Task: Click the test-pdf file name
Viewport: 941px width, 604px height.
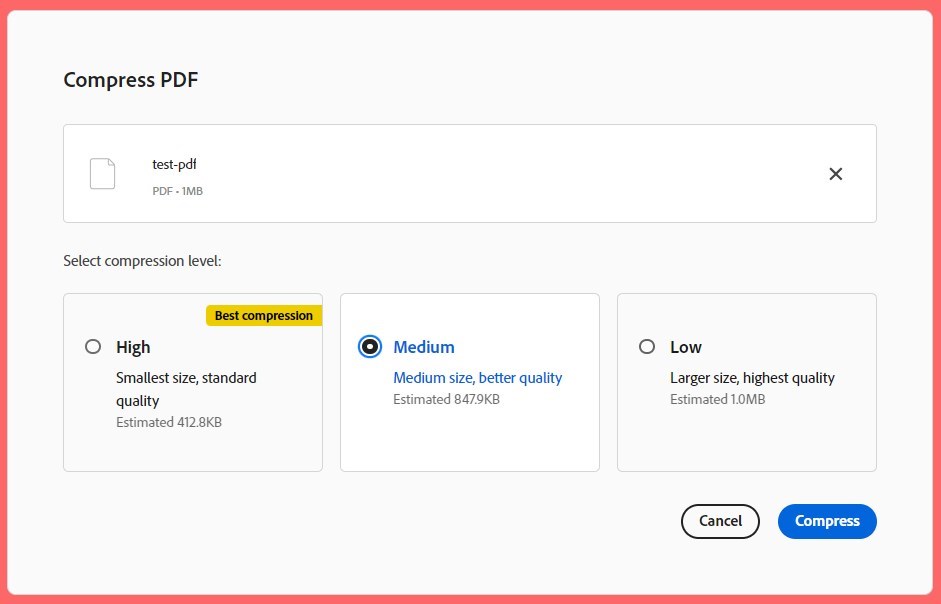Action: [x=175, y=164]
